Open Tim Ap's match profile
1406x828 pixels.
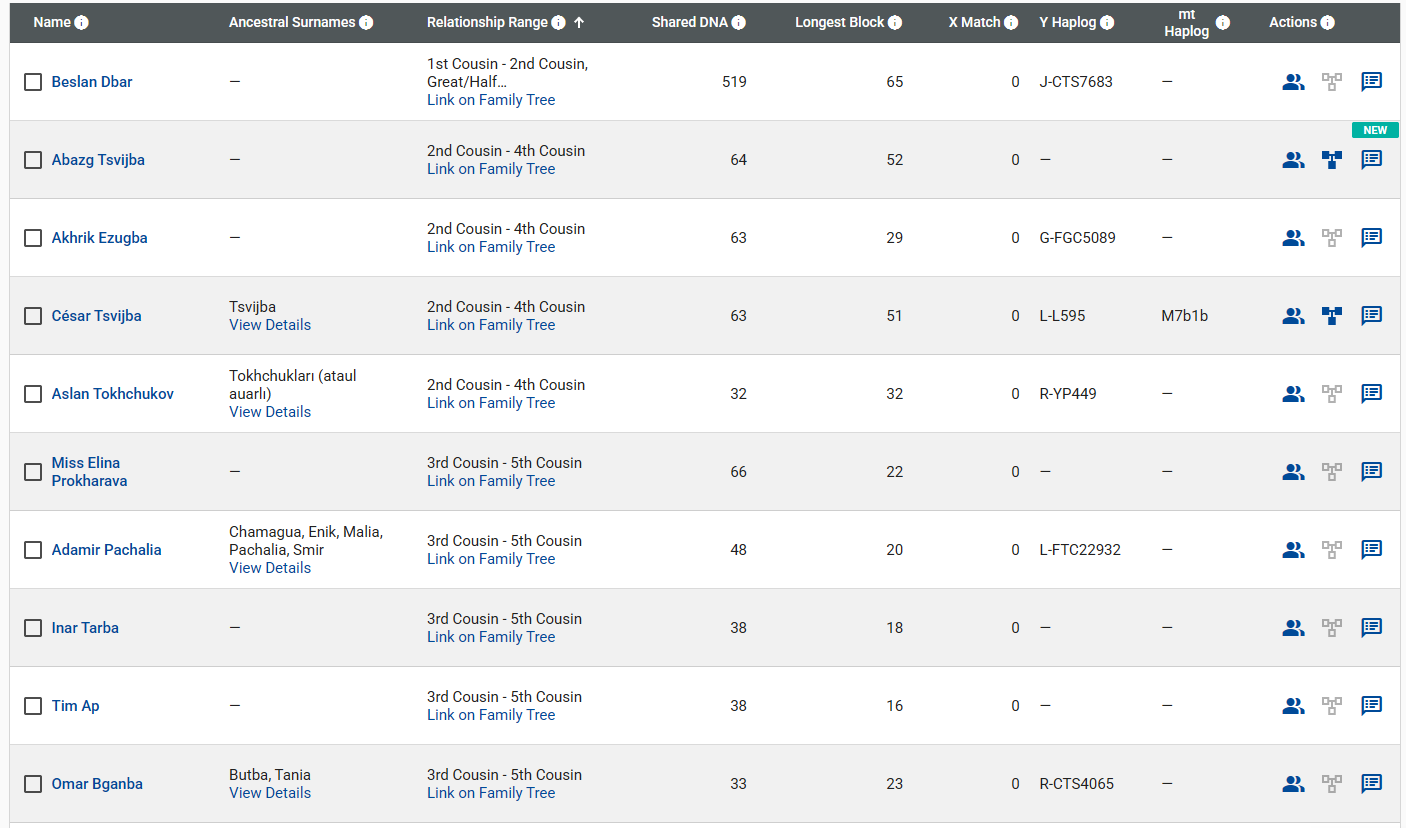point(76,706)
